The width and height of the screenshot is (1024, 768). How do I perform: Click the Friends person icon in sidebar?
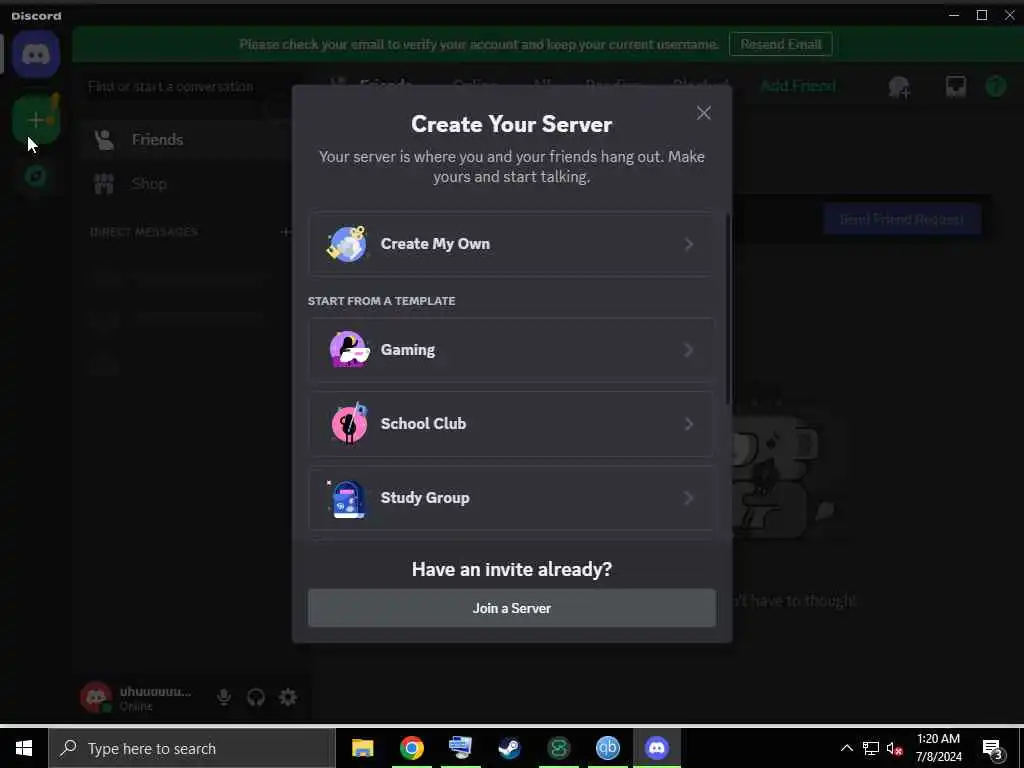click(104, 140)
